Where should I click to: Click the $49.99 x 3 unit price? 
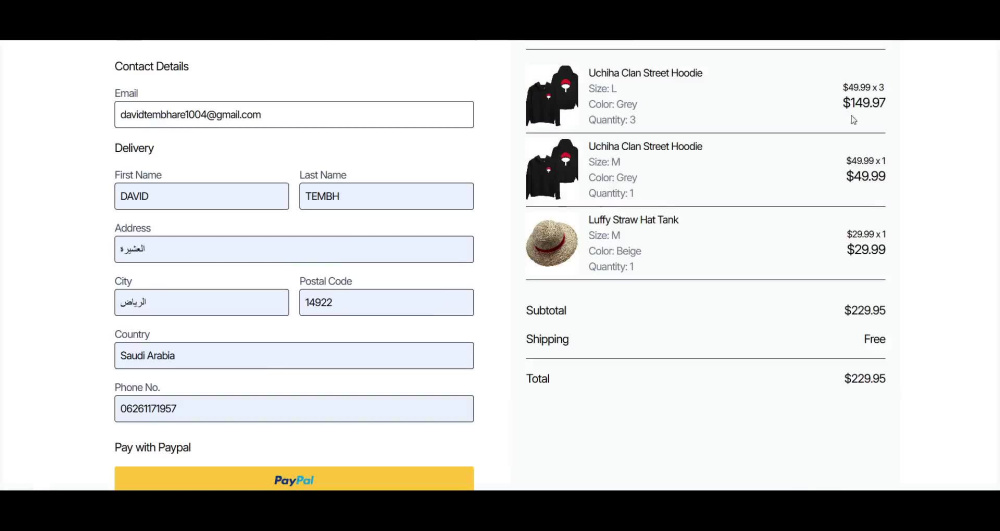863,87
